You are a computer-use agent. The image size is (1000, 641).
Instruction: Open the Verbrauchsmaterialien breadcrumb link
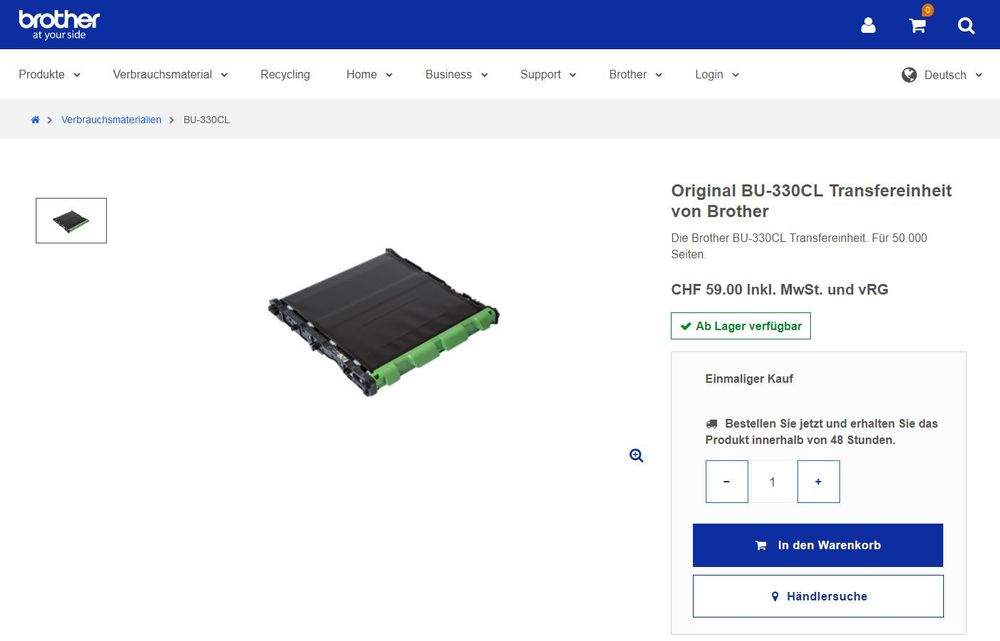(110, 119)
